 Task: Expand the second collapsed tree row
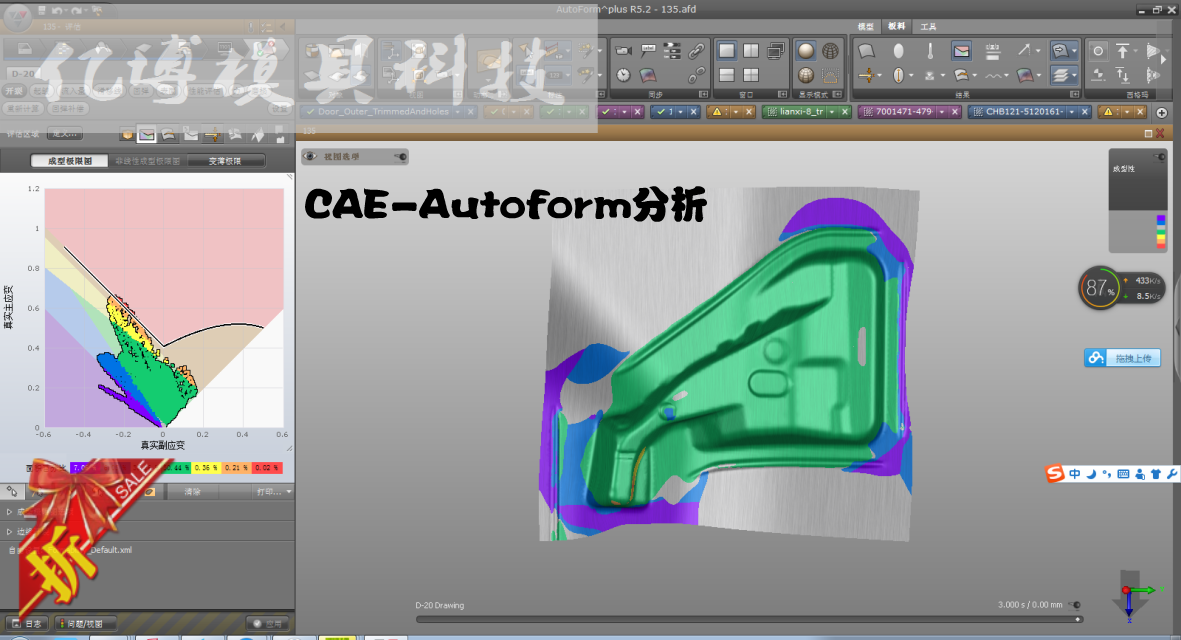(x=9, y=532)
